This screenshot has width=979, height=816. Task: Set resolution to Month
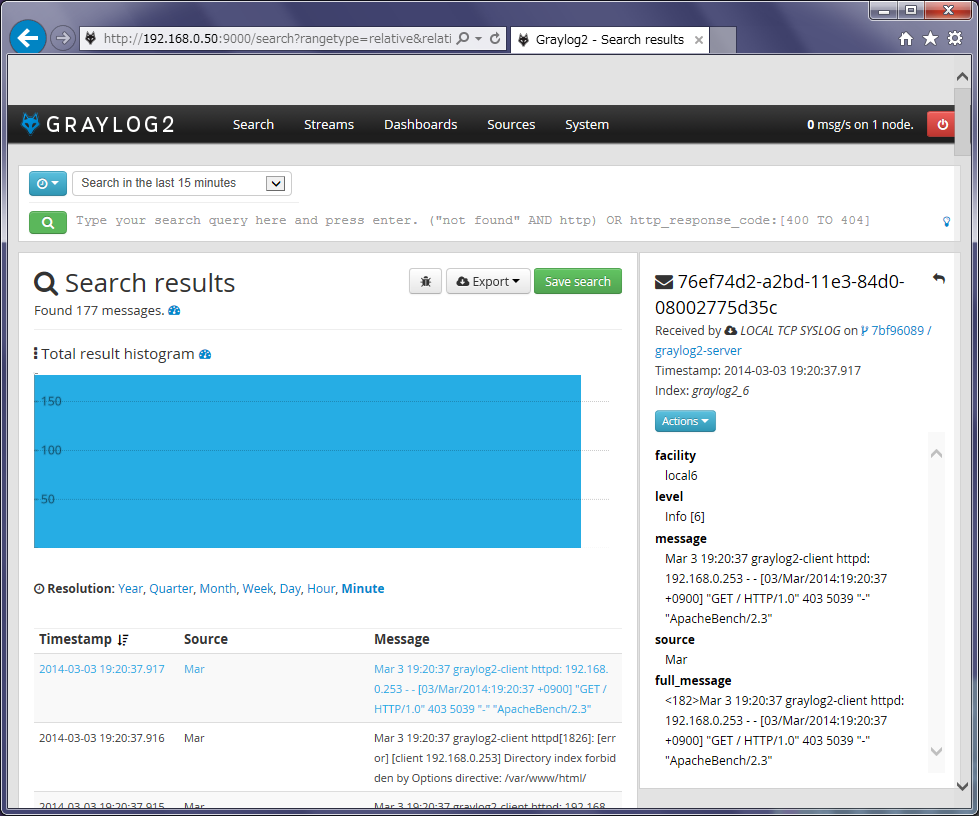[x=218, y=589]
